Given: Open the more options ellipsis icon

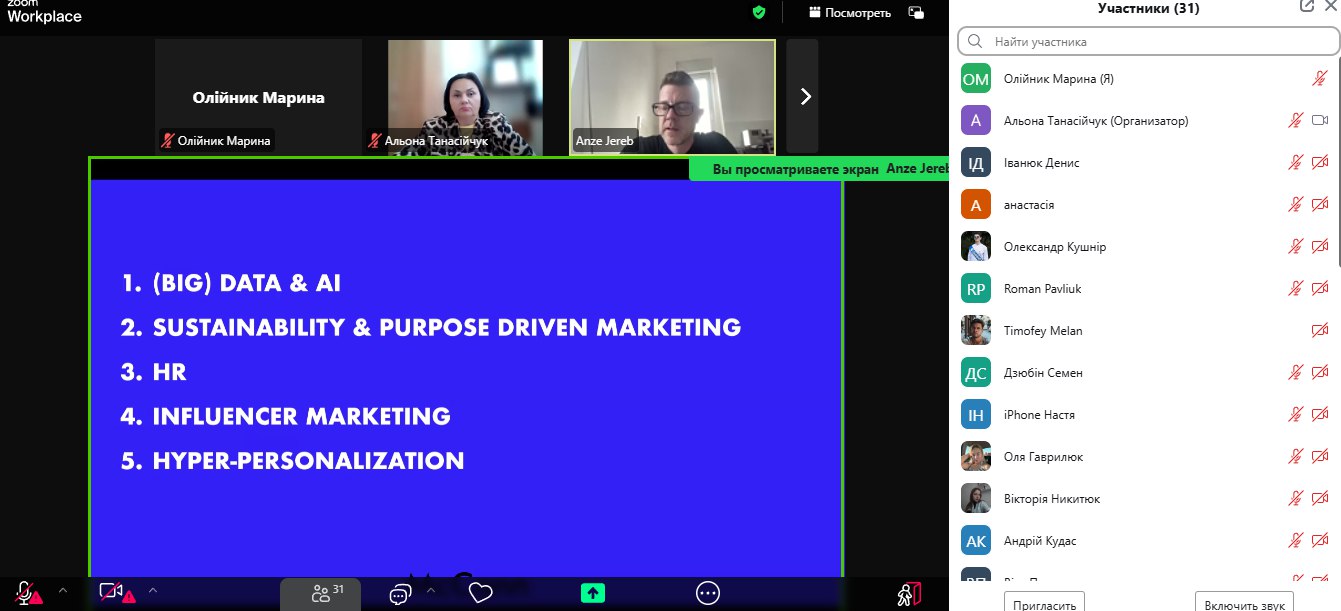Looking at the screenshot, I should tap(708, 593).
